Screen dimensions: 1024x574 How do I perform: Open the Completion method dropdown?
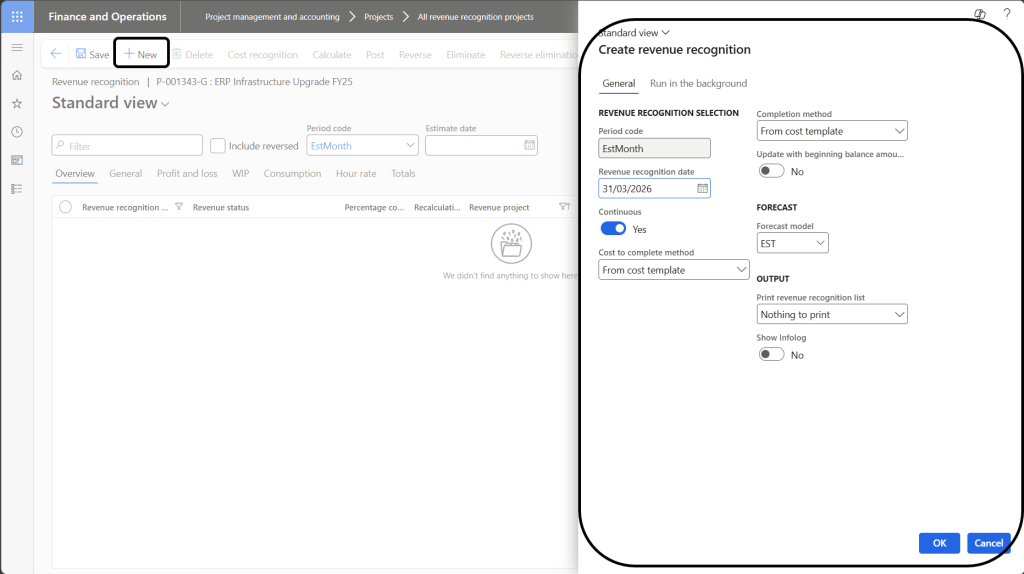[832, 131]
